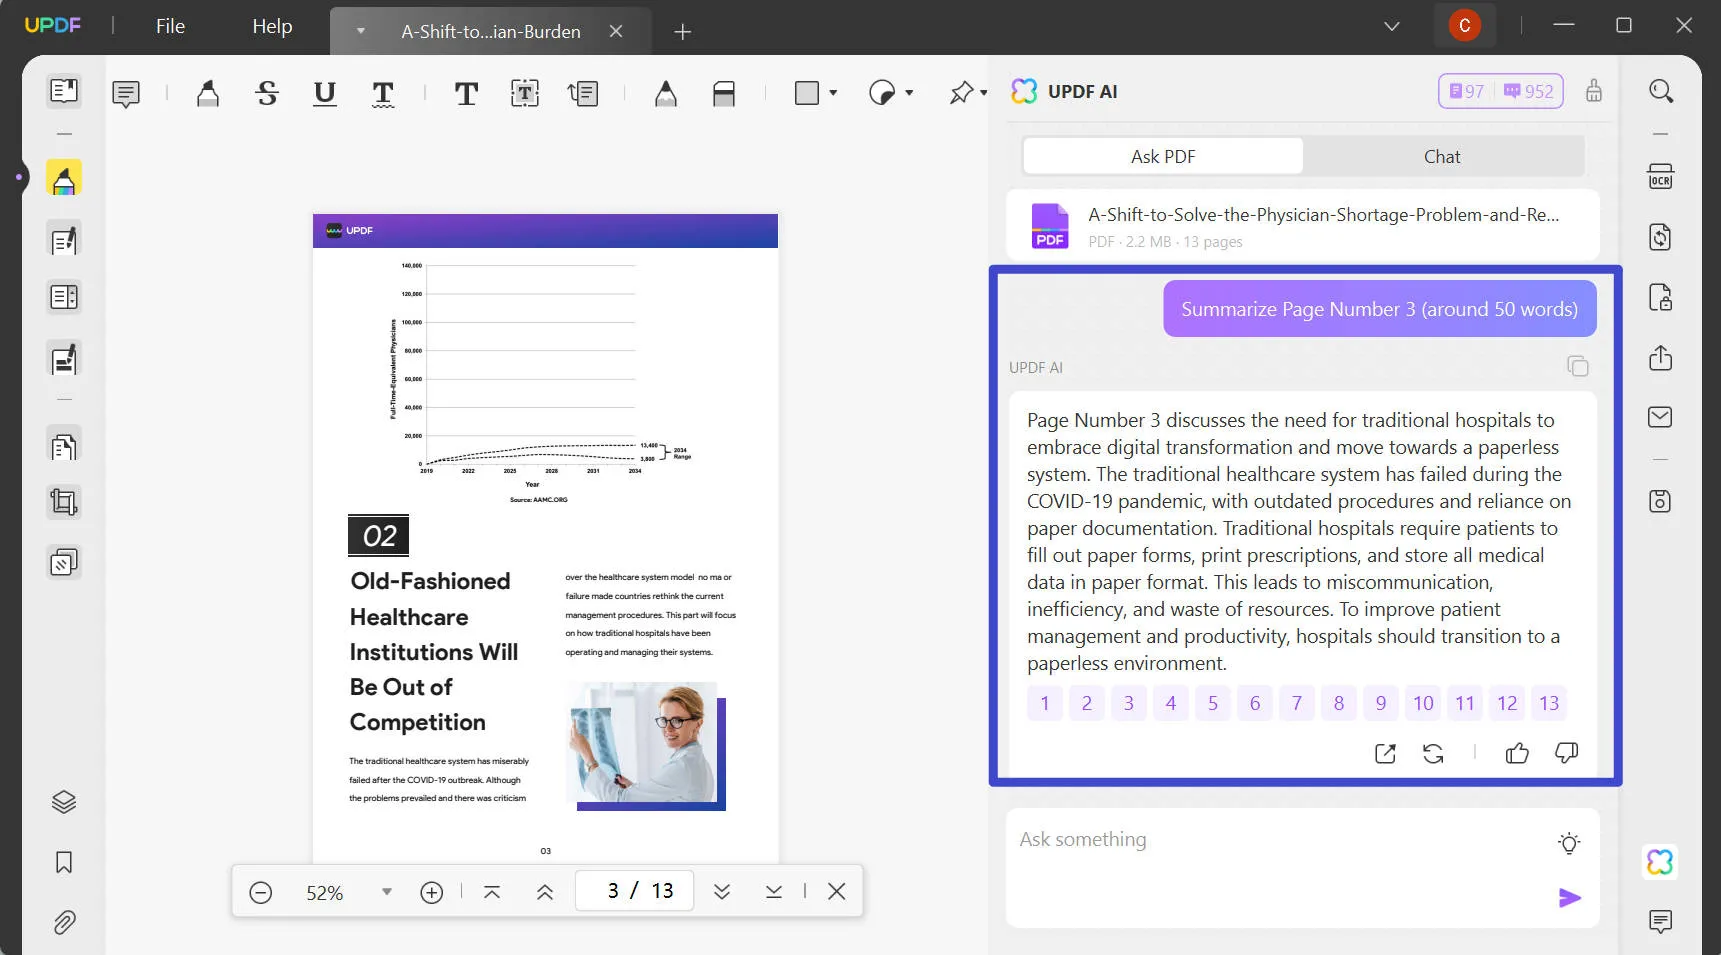This screenshot has height=955, width=1721.
Task: Open the Edit PDF mode icon
Action: (x=64, y=240)
